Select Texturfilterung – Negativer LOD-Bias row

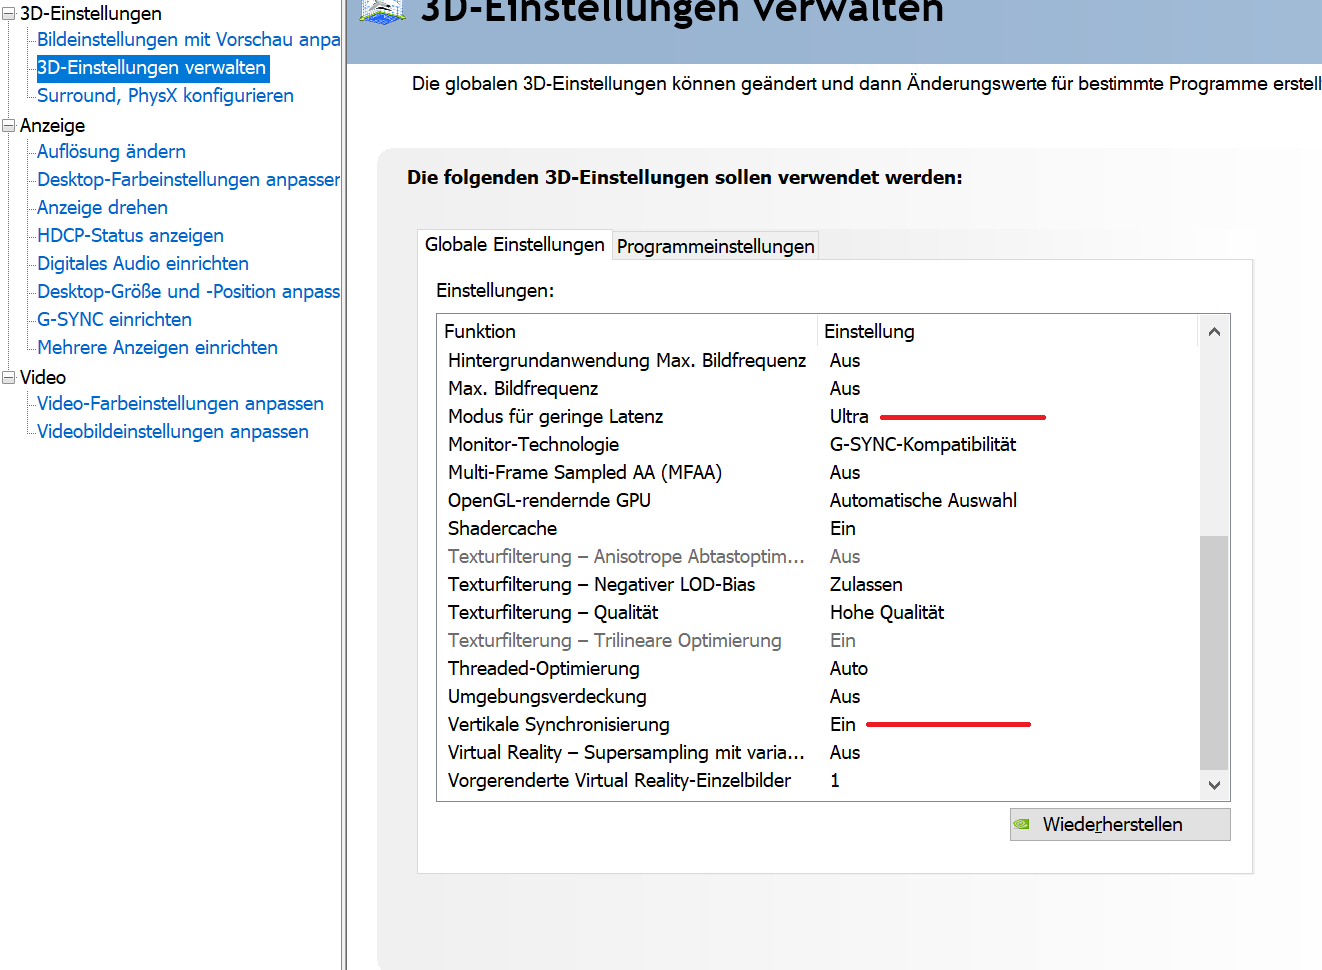point(818,584)
